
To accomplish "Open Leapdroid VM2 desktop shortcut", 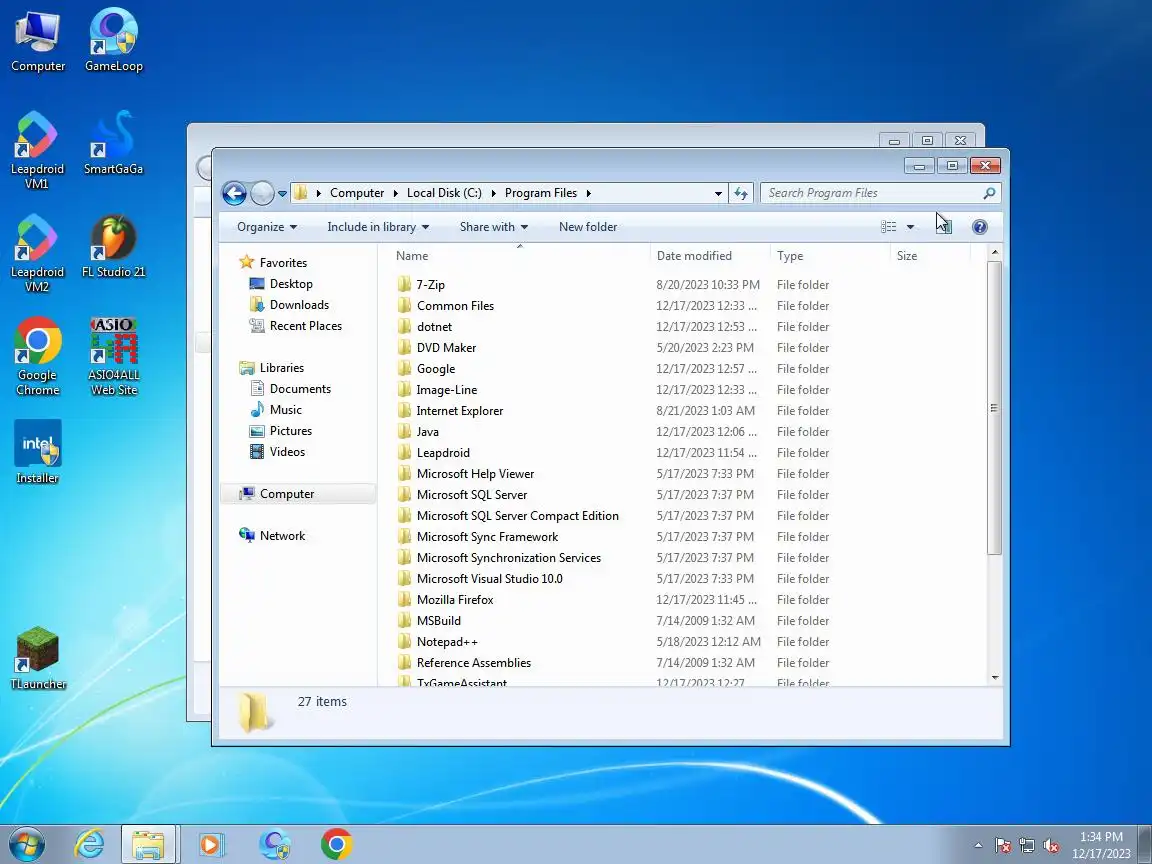I will [37, 253].
